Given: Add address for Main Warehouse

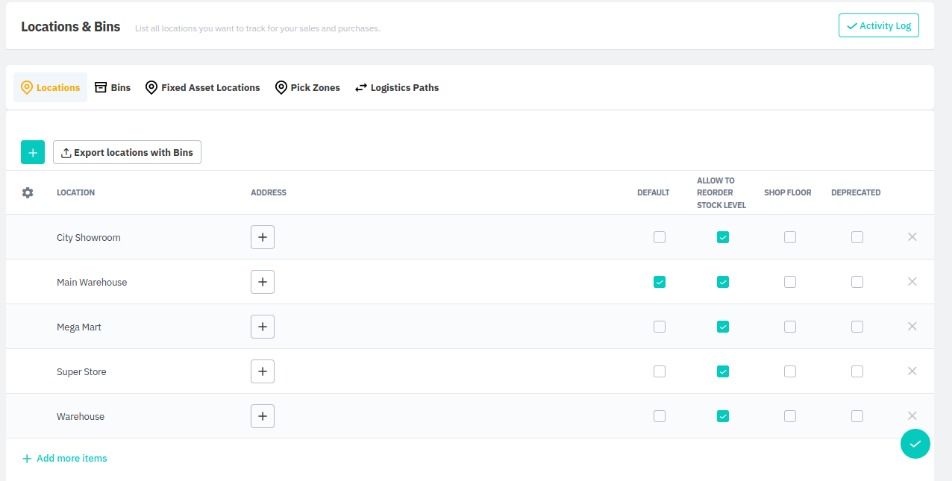Looking at the screenshot, I should [262, 282].
